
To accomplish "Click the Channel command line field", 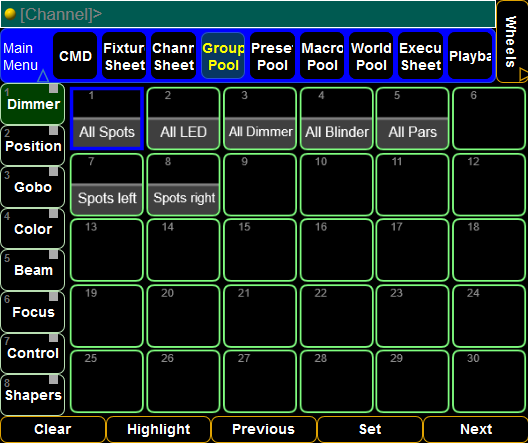I will [x=248, y=14].
